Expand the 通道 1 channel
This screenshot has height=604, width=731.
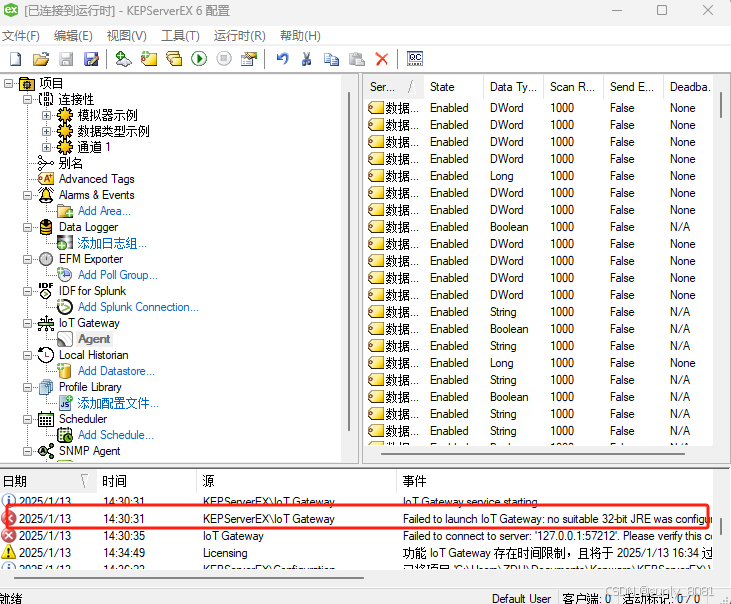coord(46,147)
